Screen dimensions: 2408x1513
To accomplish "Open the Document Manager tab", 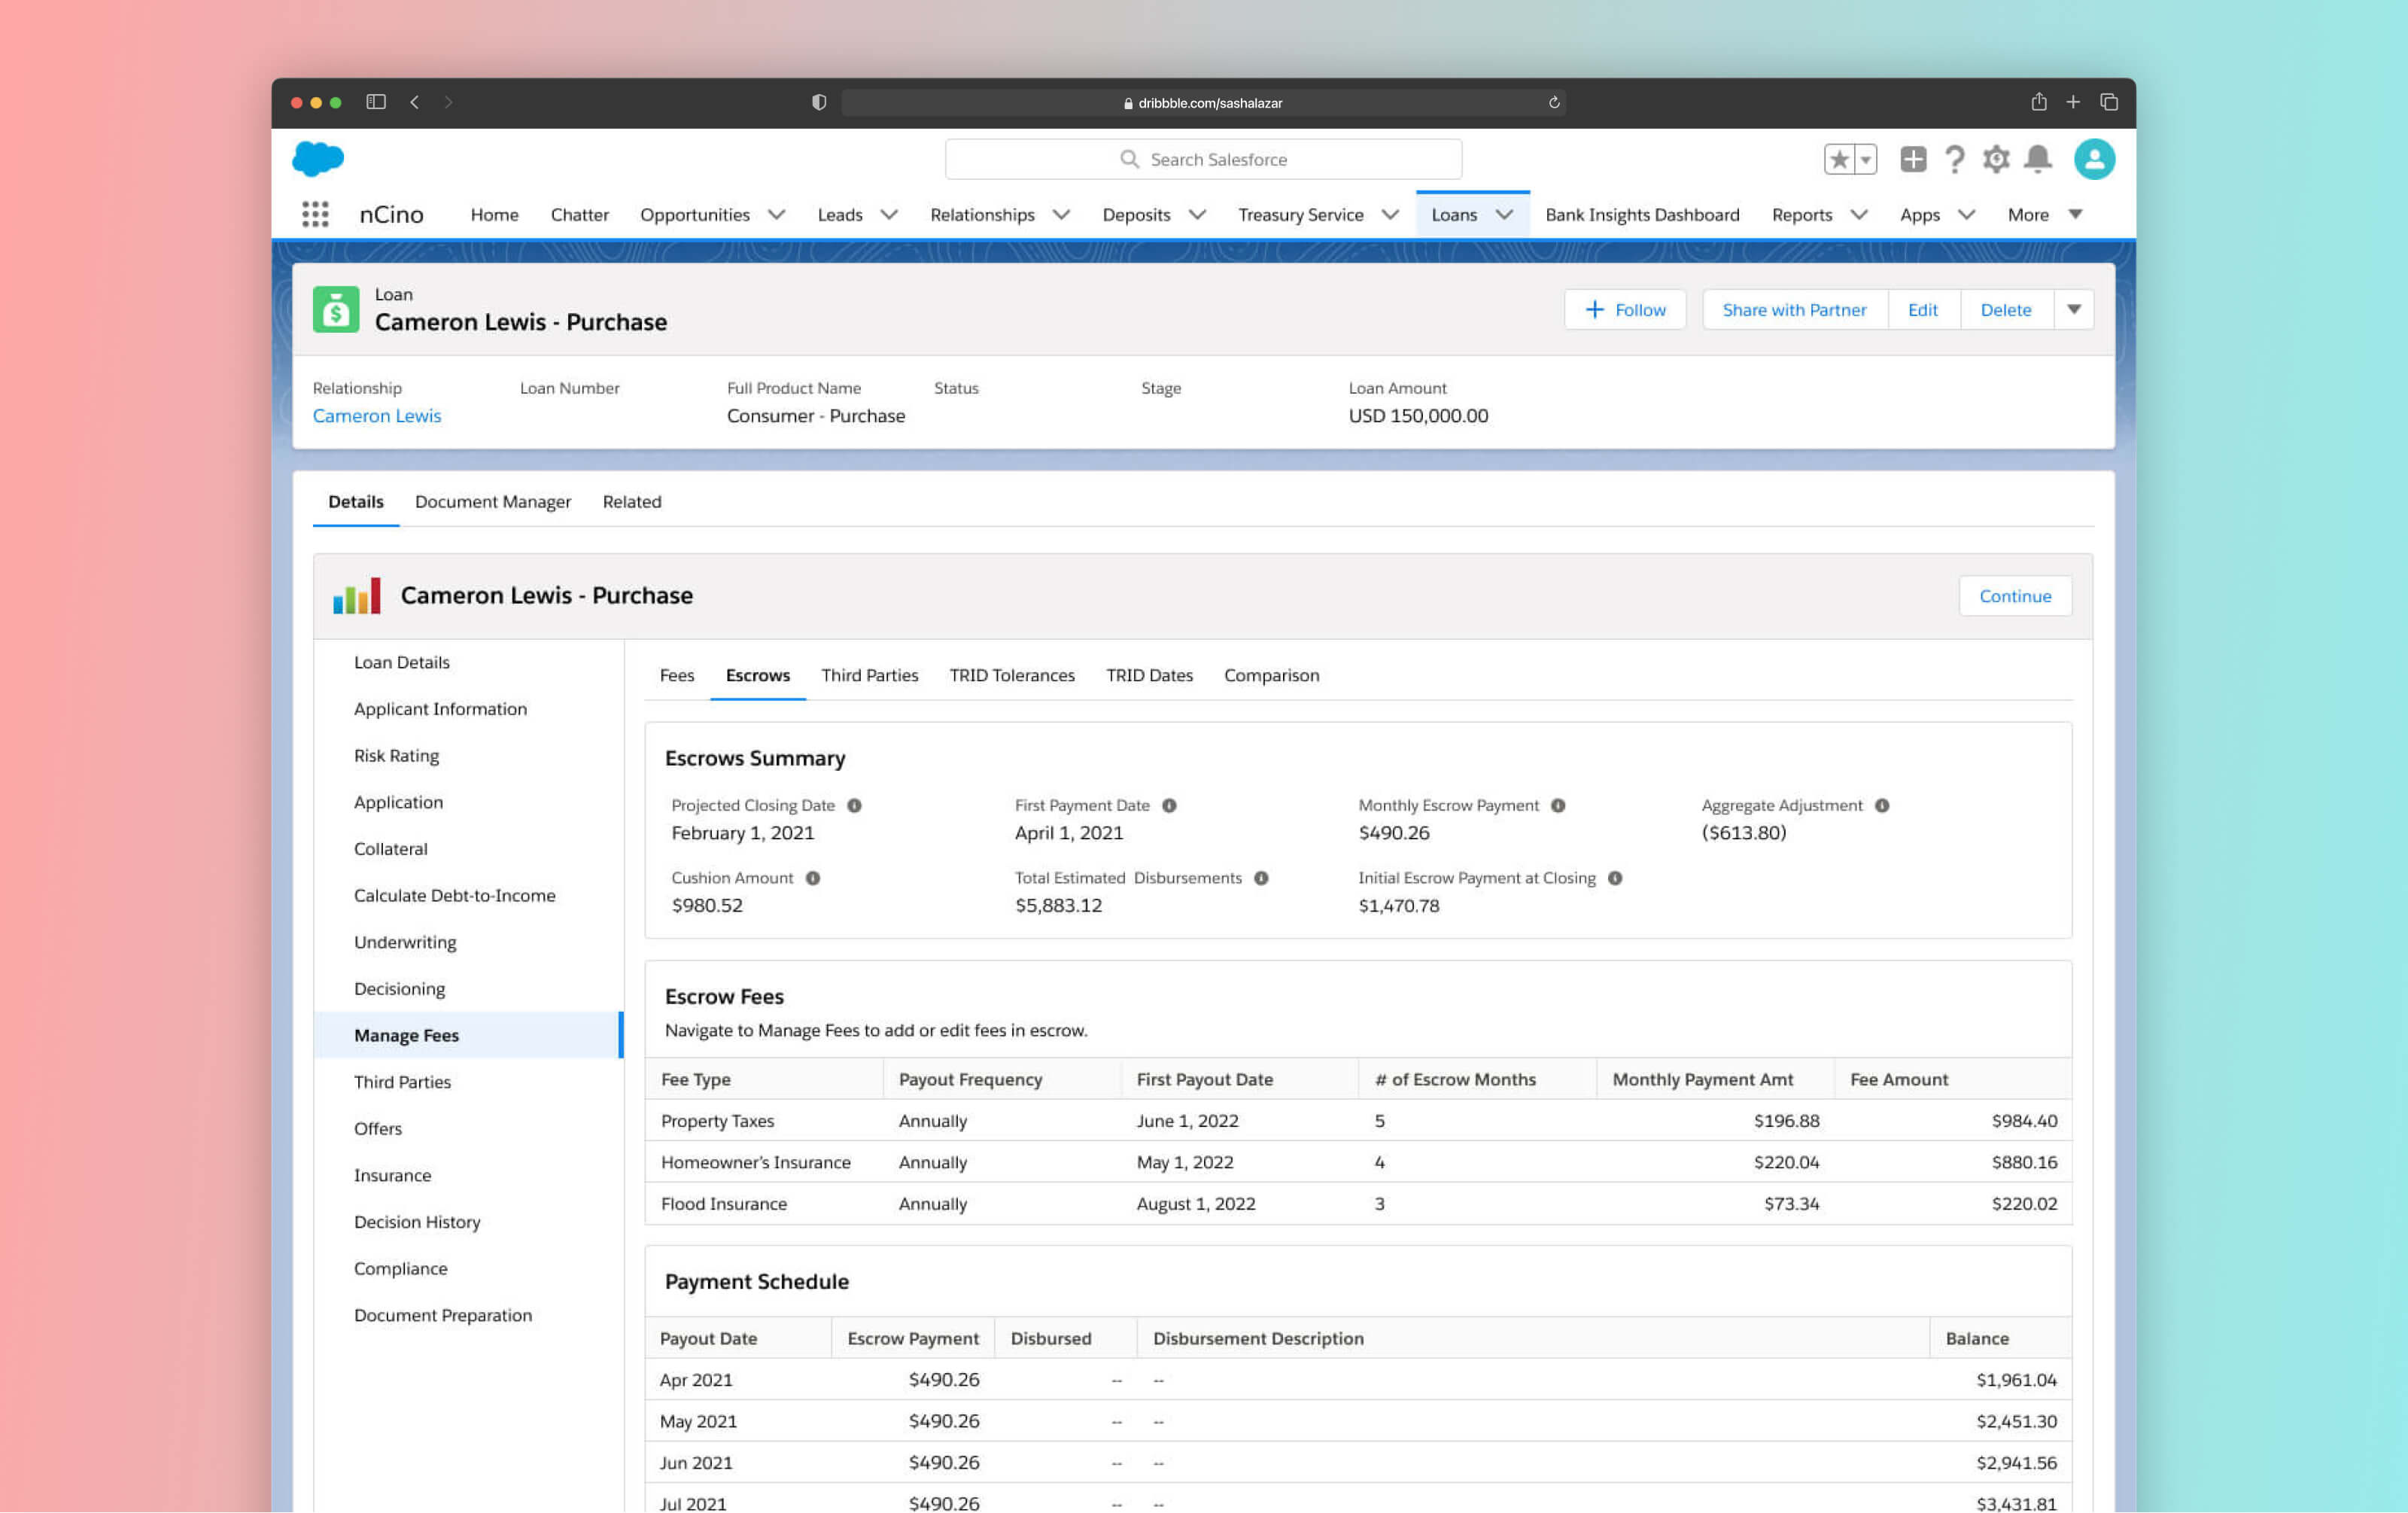I will click(x=492, y=501).
